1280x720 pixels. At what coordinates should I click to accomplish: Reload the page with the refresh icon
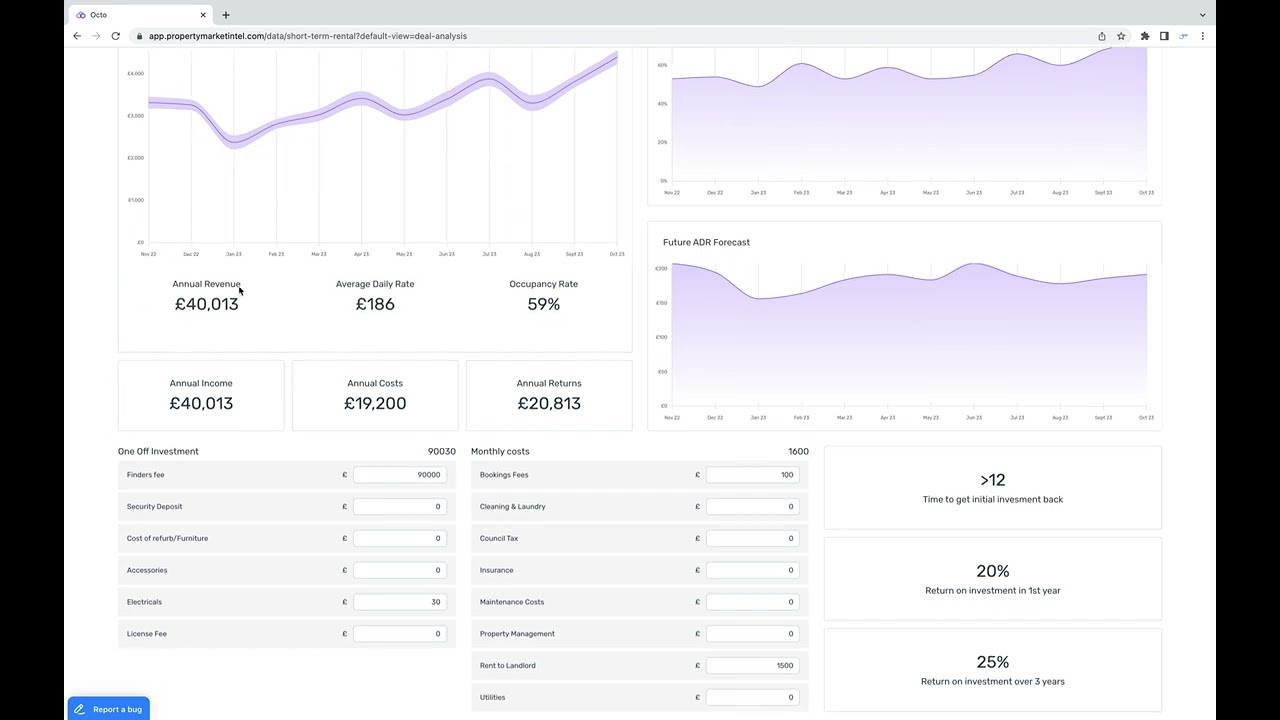pyautogui.click(x=116, y=36)
